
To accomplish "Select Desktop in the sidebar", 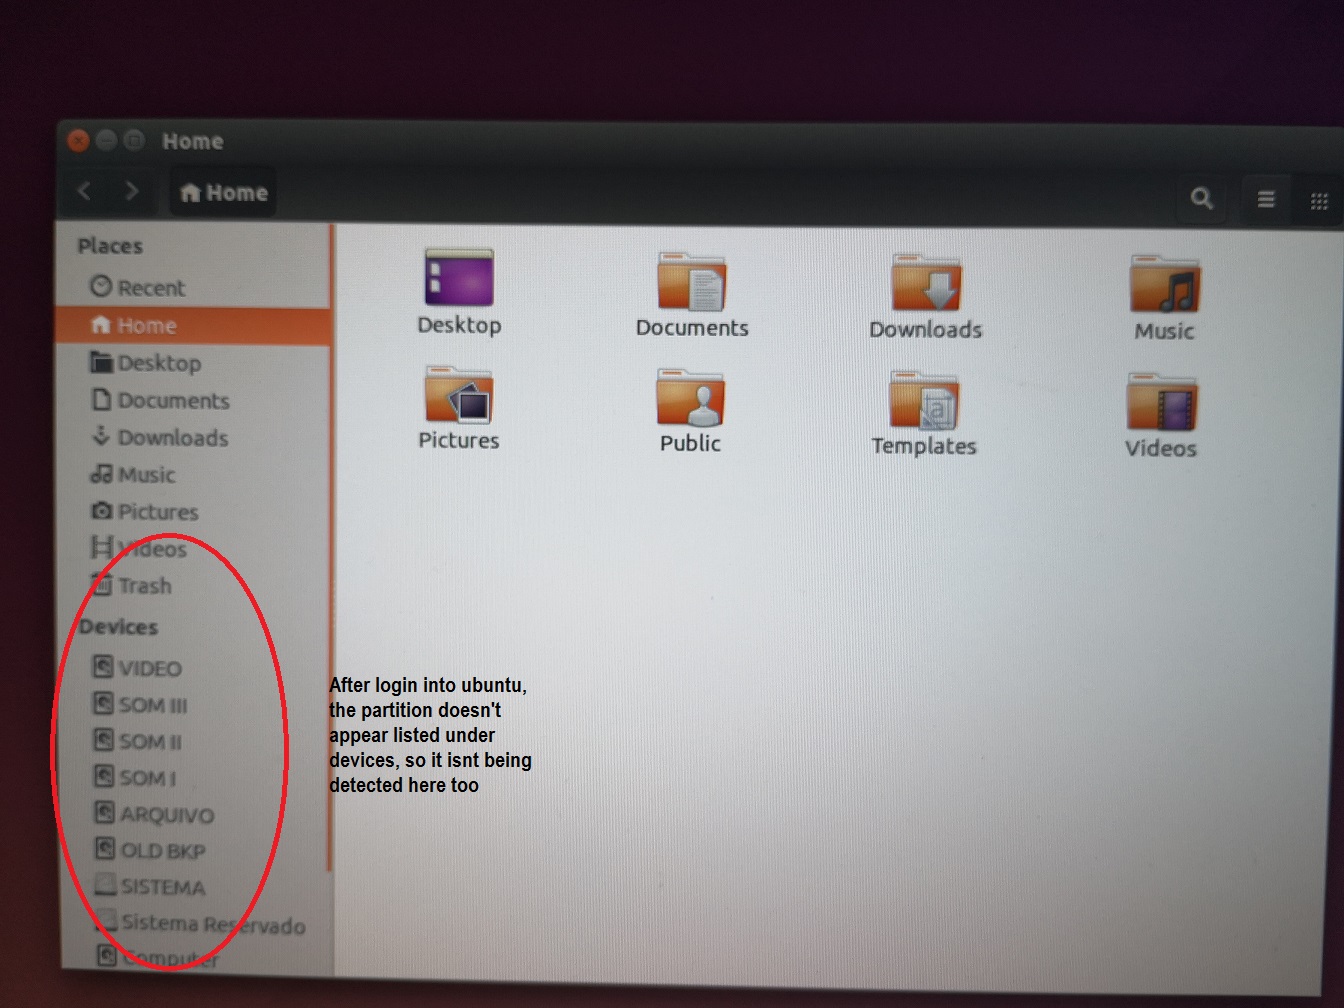I will tap(193, 363).
